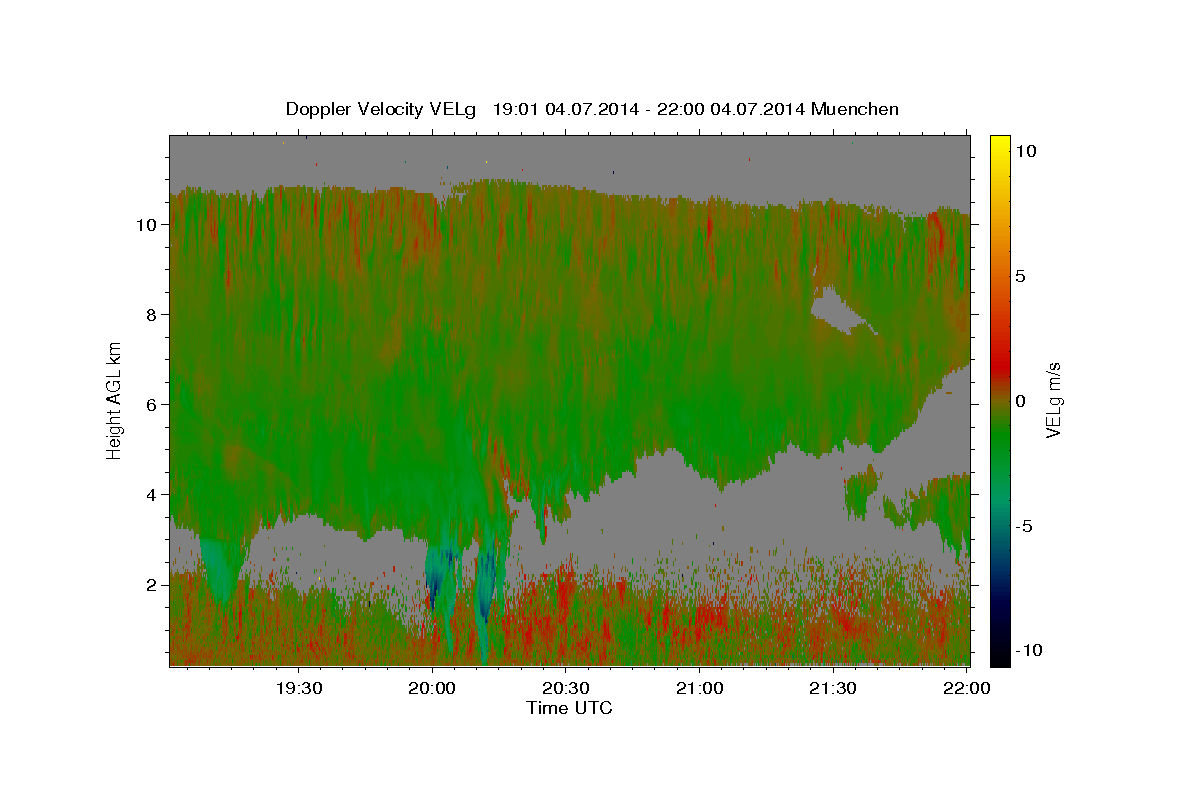Click the '20:30' time axis label
Image resolution: width=1200 pixels, height=800 pixels.
(566, 688)
